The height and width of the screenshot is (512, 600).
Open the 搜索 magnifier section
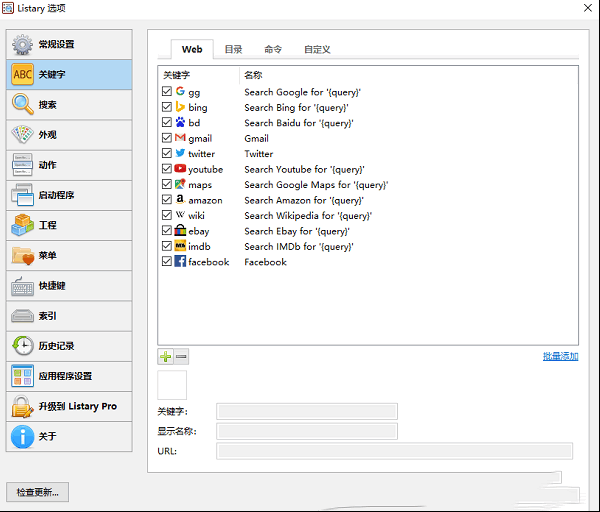[x=69, y=105]
